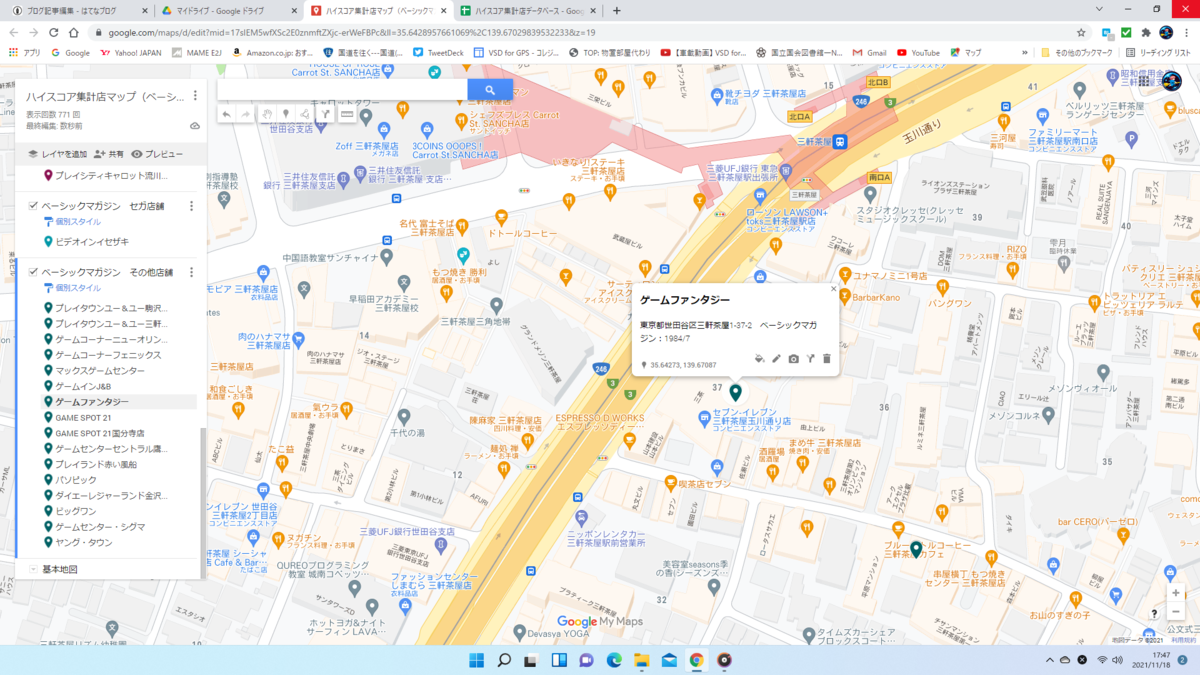This screenshot has width=1200, height=675.
Task: Click the cloud saved-to-Drive status icon
Action: 195,126
